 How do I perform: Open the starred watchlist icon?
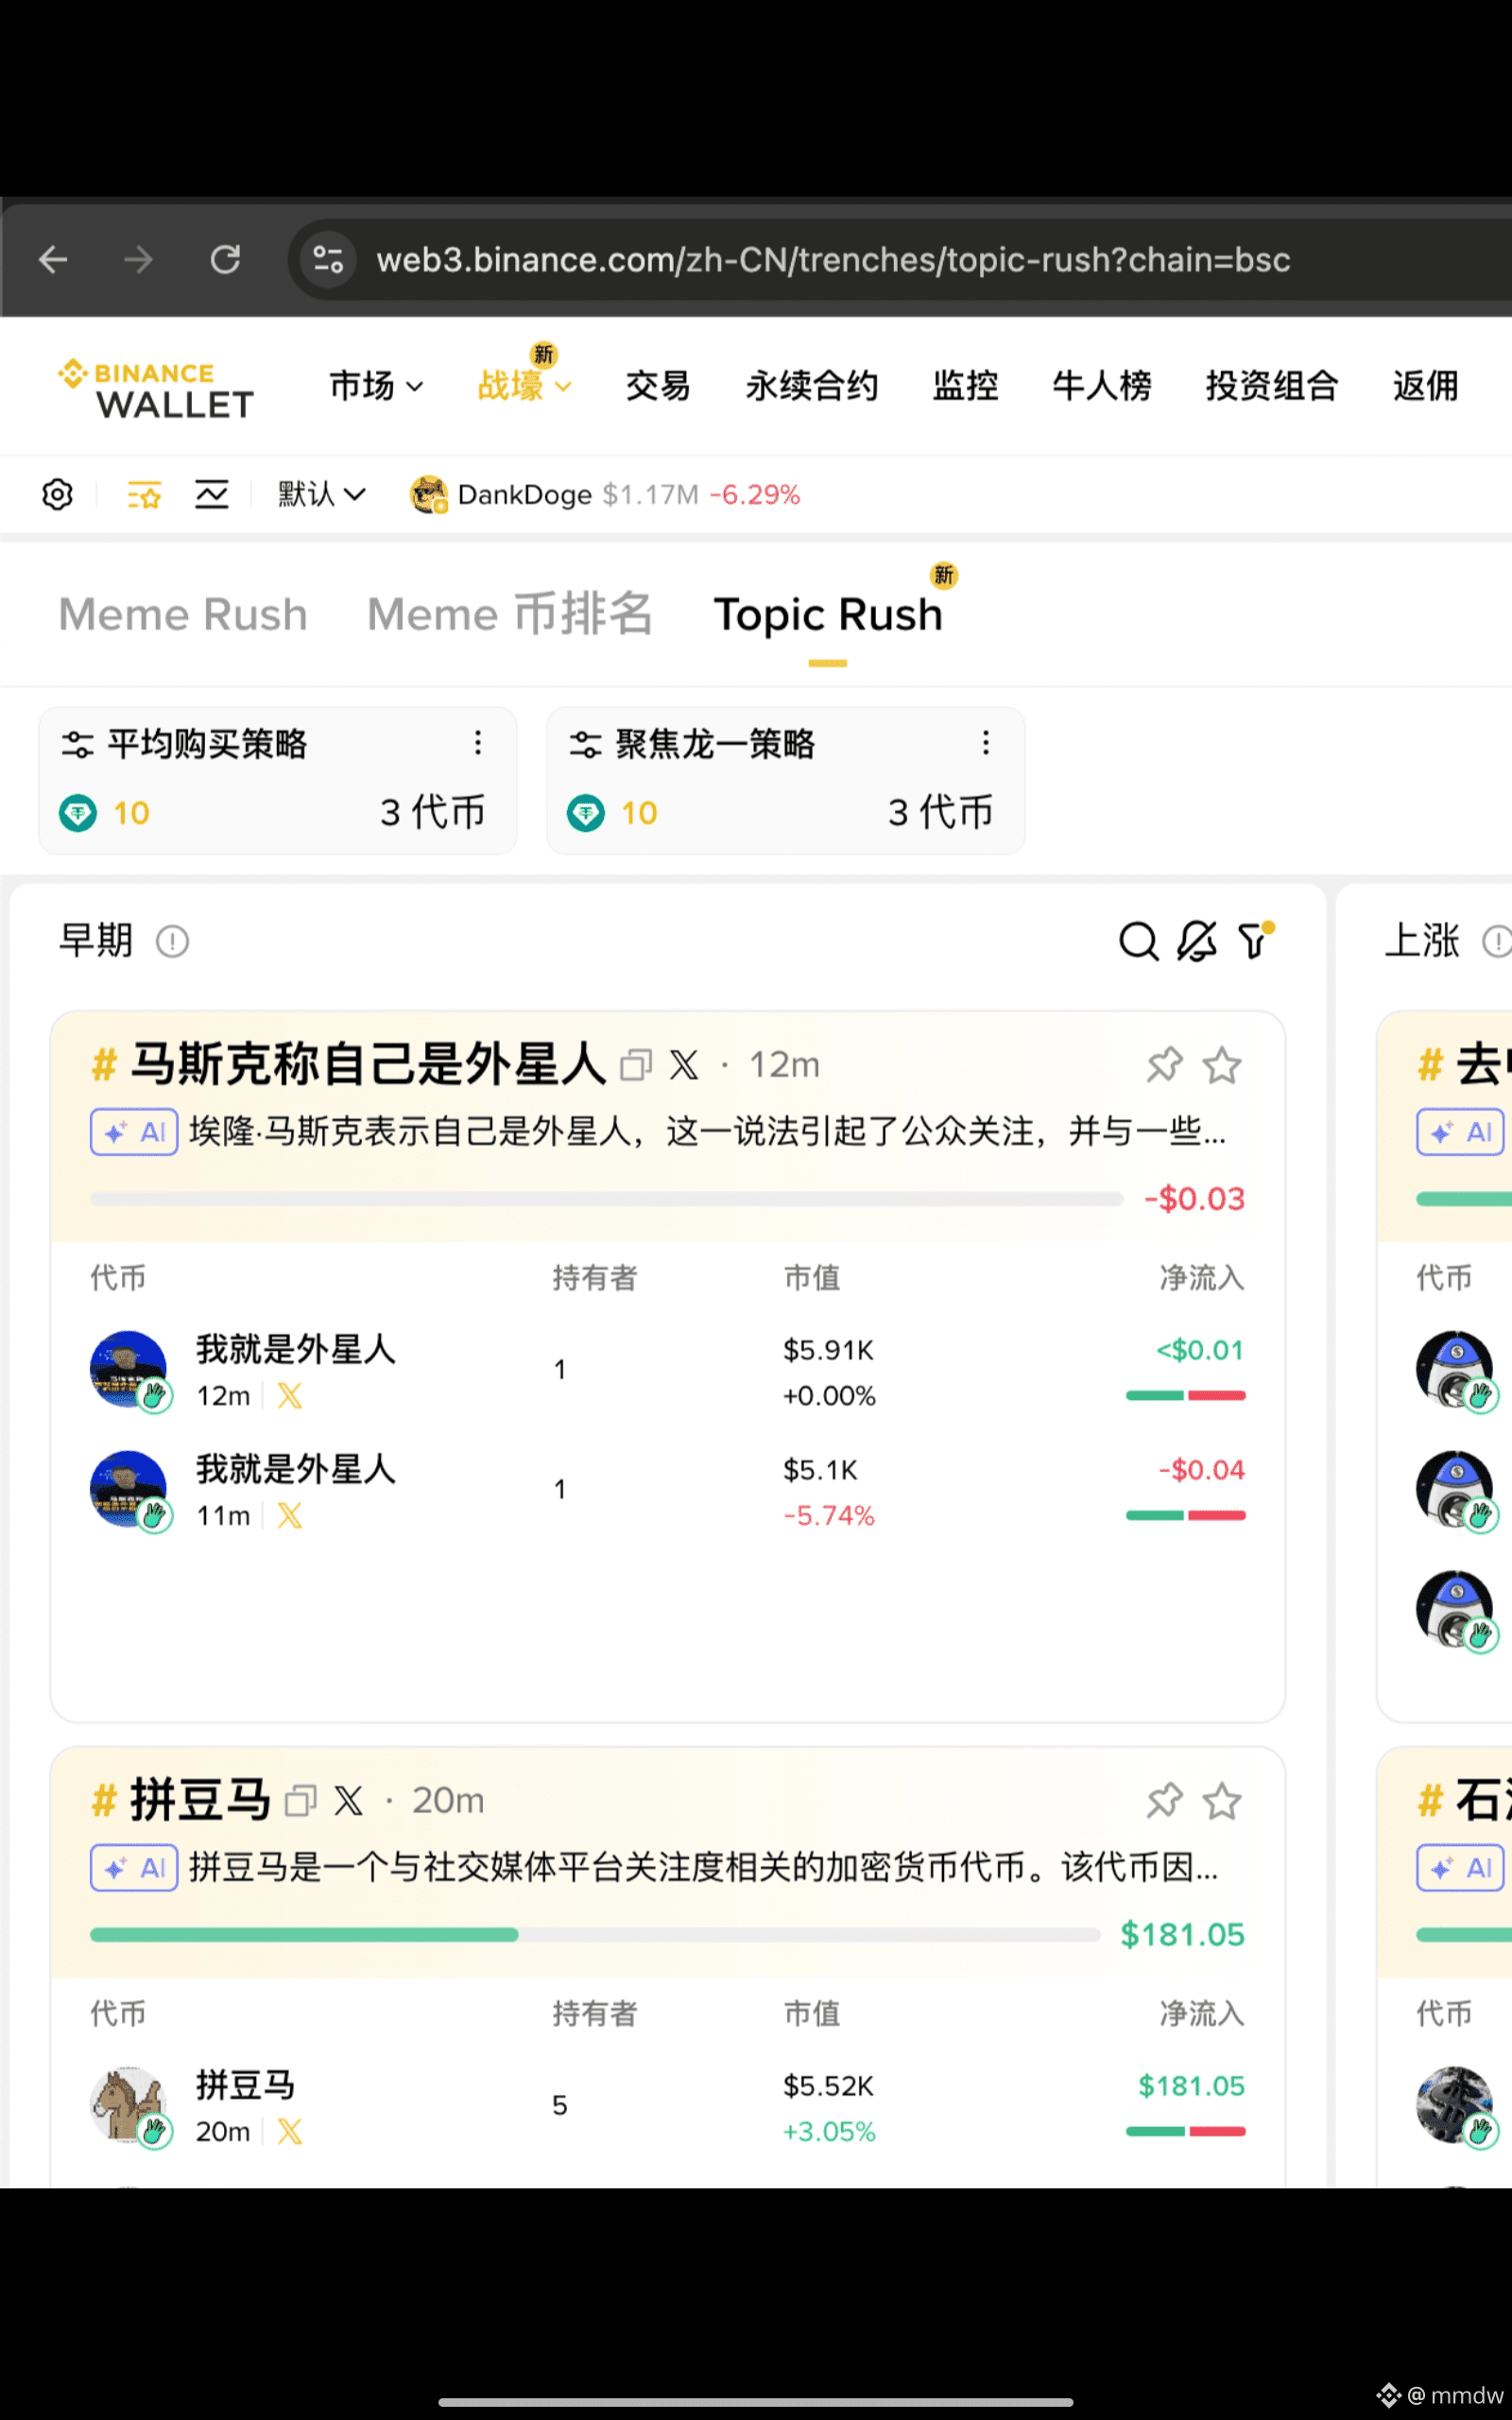tap(144, 494)
